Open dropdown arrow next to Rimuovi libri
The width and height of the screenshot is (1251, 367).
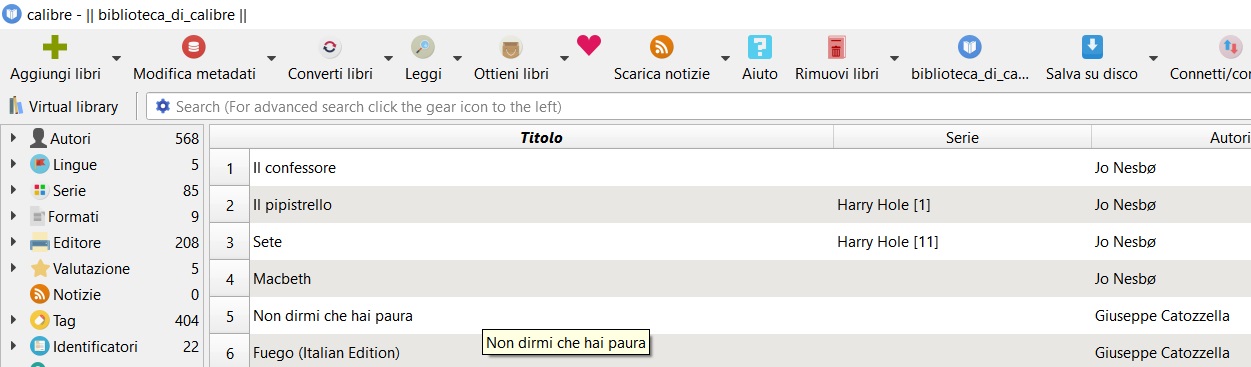894,58
